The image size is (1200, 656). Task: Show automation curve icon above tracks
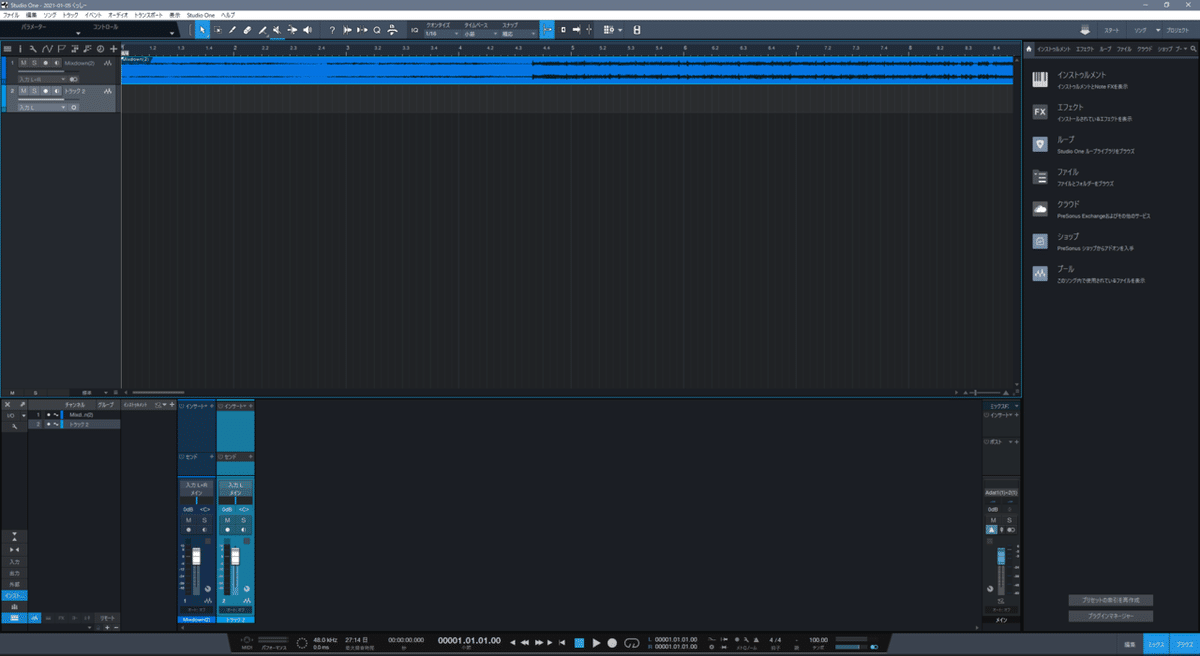pyautogui.click(x=47, y=48)
